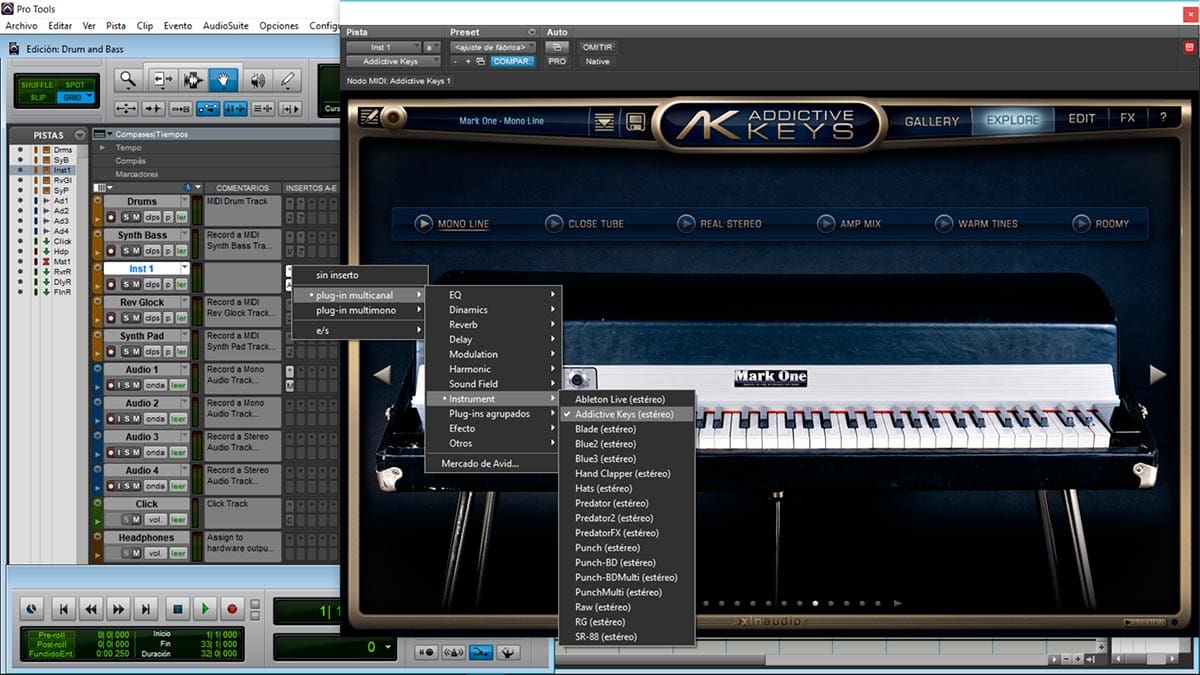Enable Shuffle edit mode
The image size is (1200, 675).
pos(37,85)
